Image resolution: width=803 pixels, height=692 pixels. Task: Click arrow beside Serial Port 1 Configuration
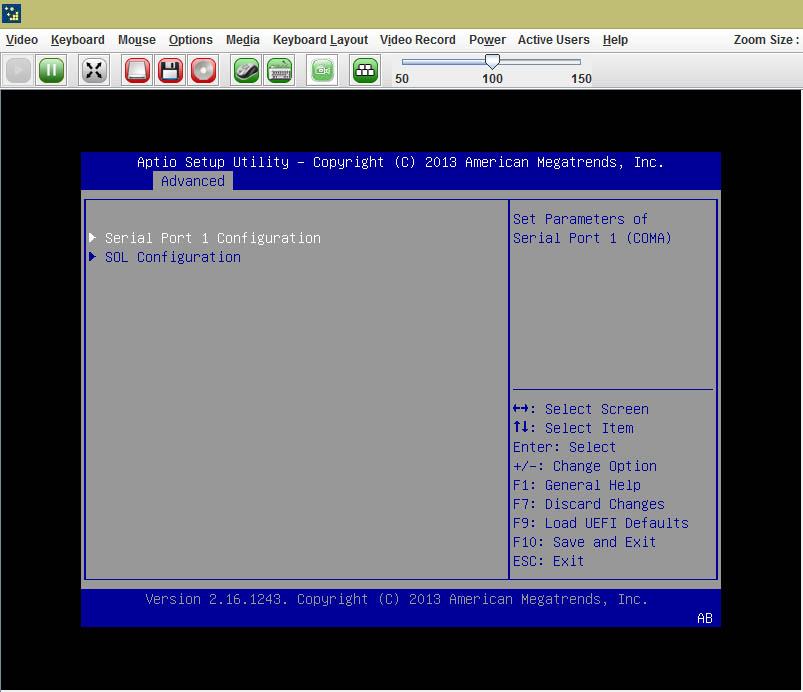(92, 237)
